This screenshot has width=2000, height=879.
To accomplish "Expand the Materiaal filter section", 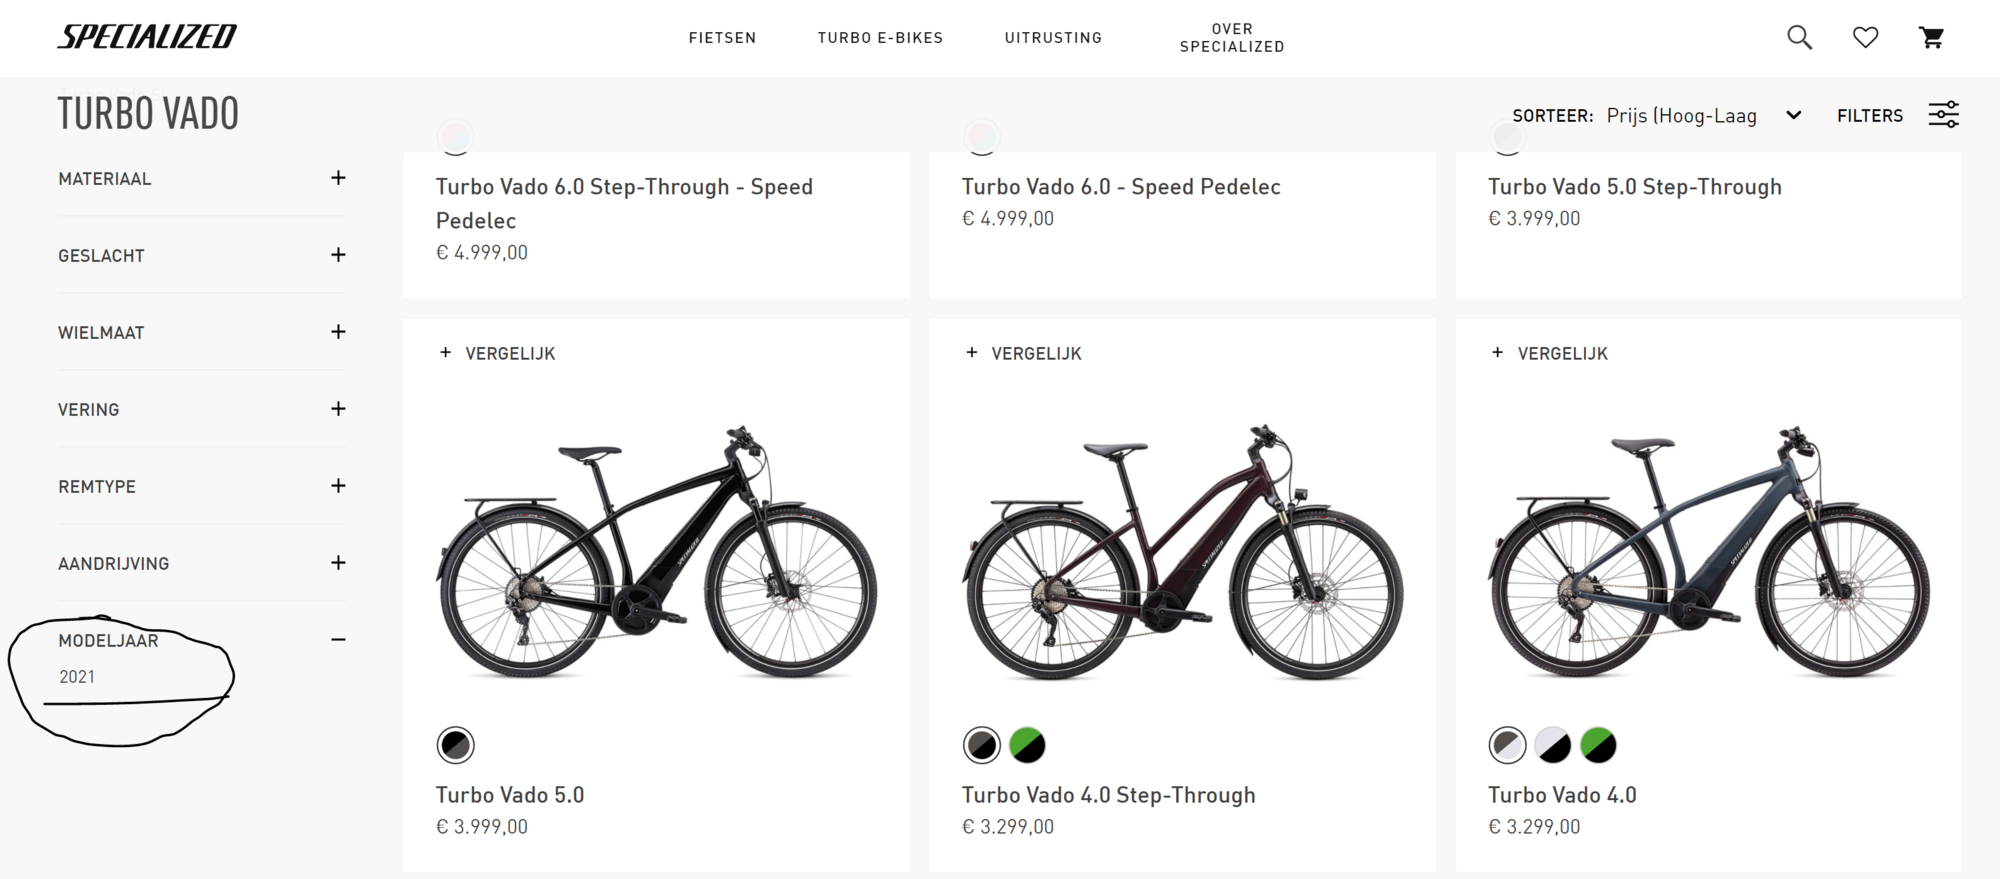I will pyautogui.click(x=338, y=178).
